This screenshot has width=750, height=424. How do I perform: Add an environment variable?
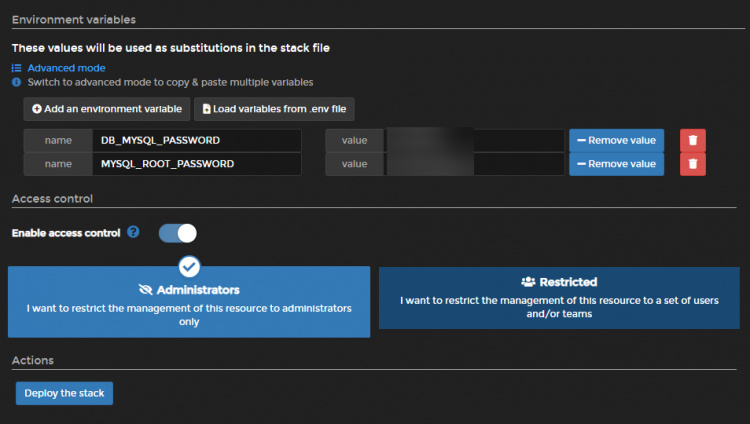pyautogui.click(x=106, y=108)
